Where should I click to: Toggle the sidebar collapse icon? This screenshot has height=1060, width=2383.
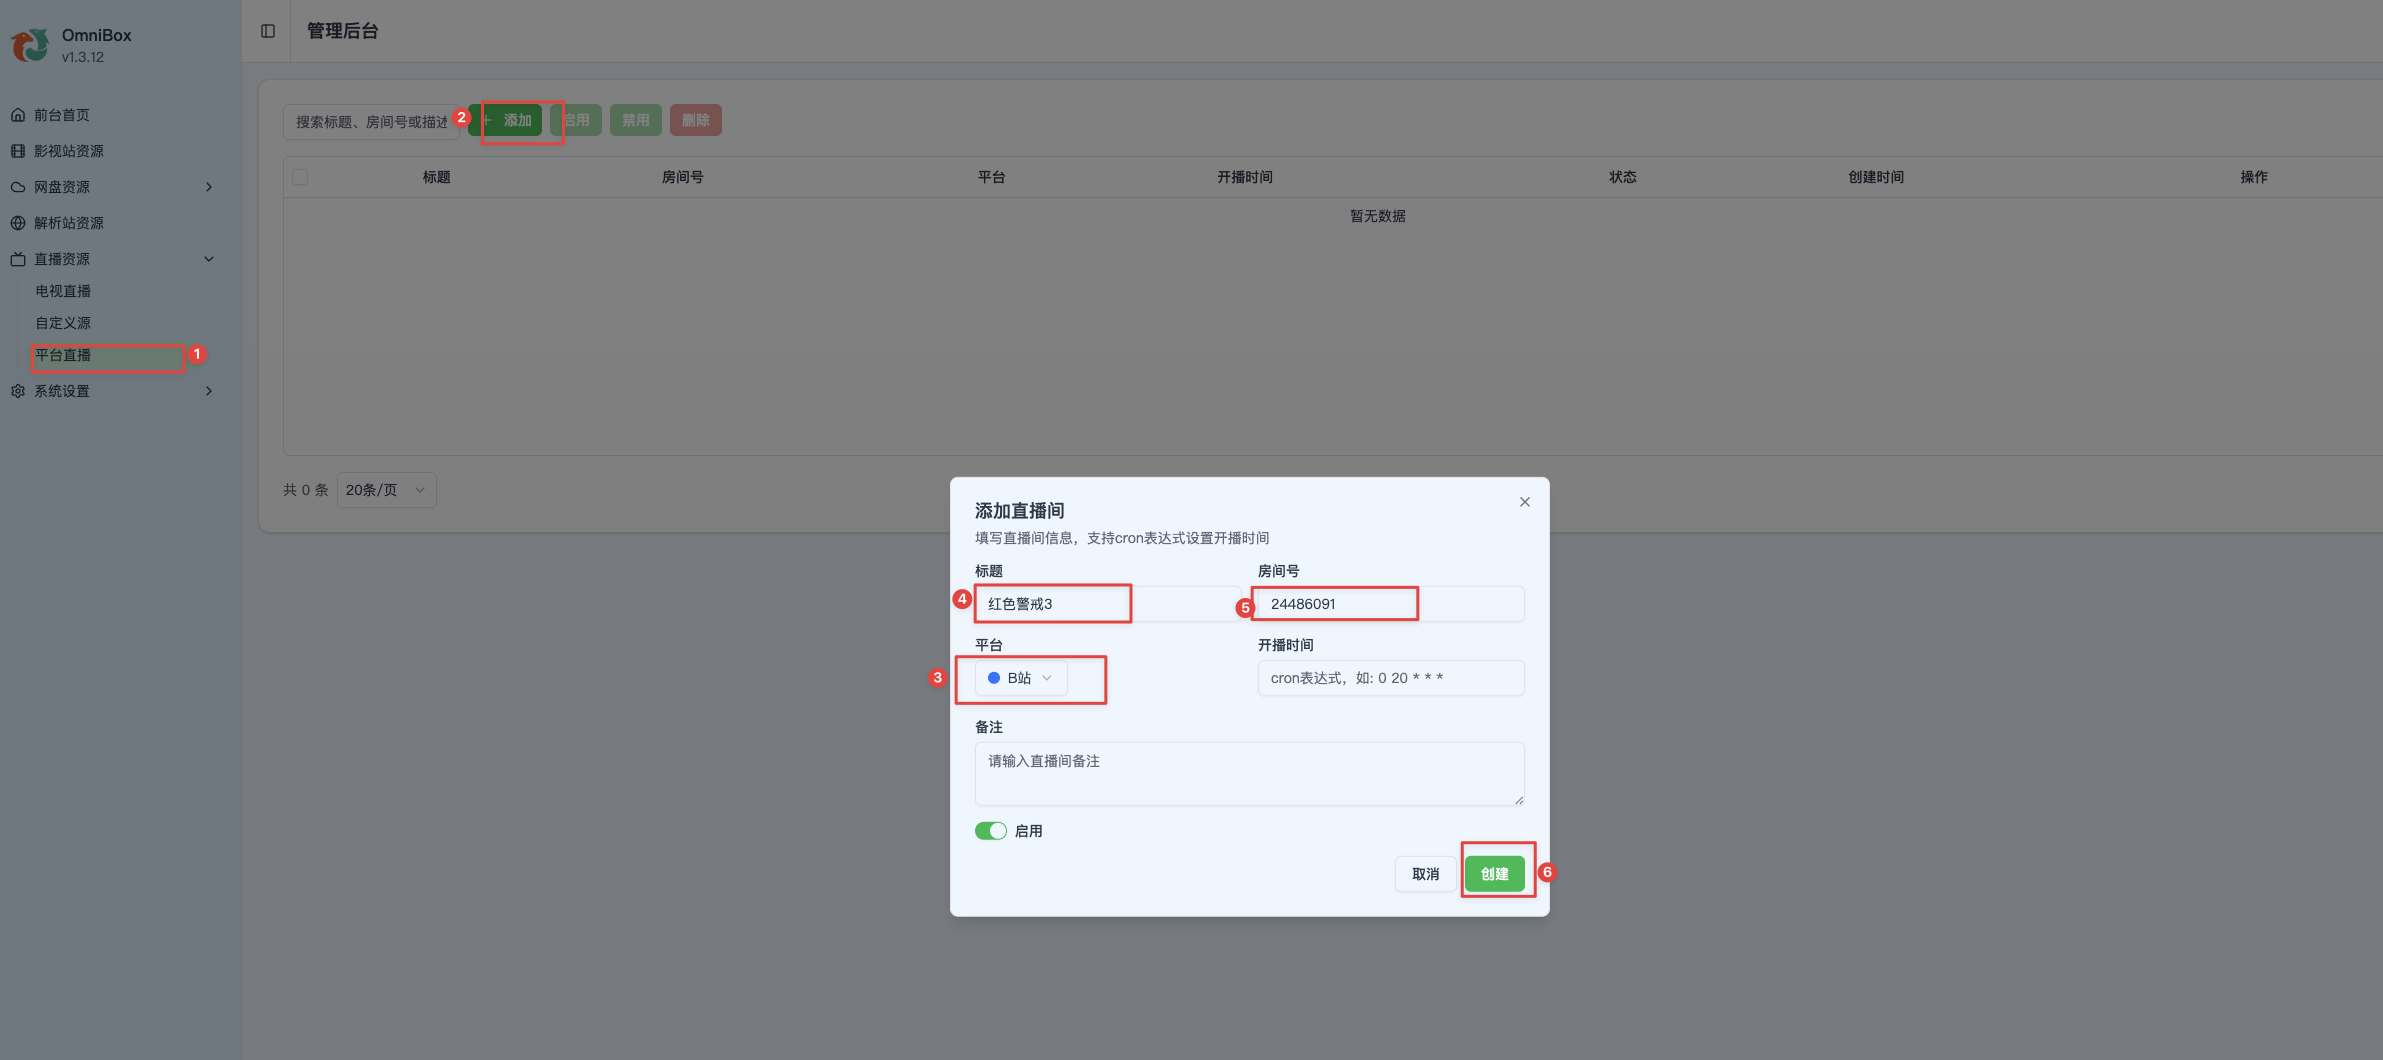pyautogui.click(x=268, y=31)
